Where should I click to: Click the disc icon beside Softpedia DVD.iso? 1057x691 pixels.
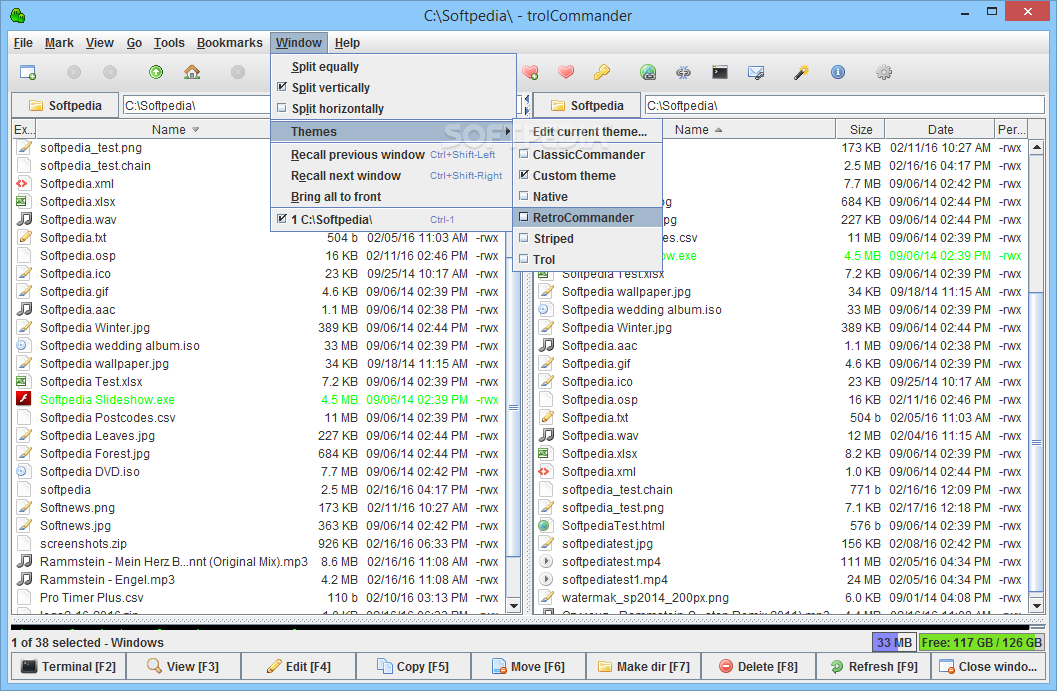24,471
